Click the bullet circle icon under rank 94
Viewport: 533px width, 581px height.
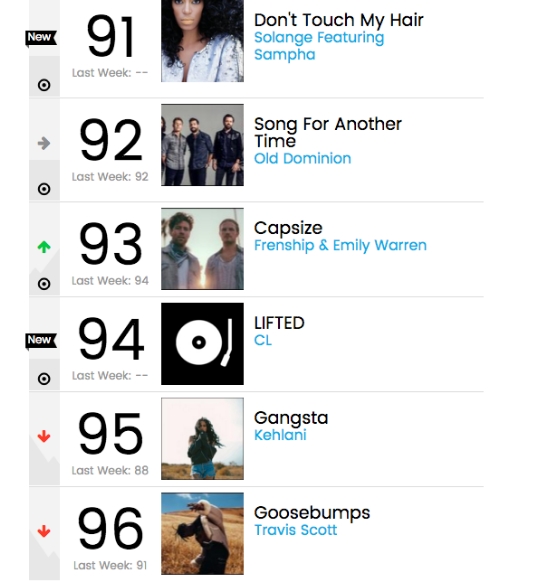[x=44, y=379]
